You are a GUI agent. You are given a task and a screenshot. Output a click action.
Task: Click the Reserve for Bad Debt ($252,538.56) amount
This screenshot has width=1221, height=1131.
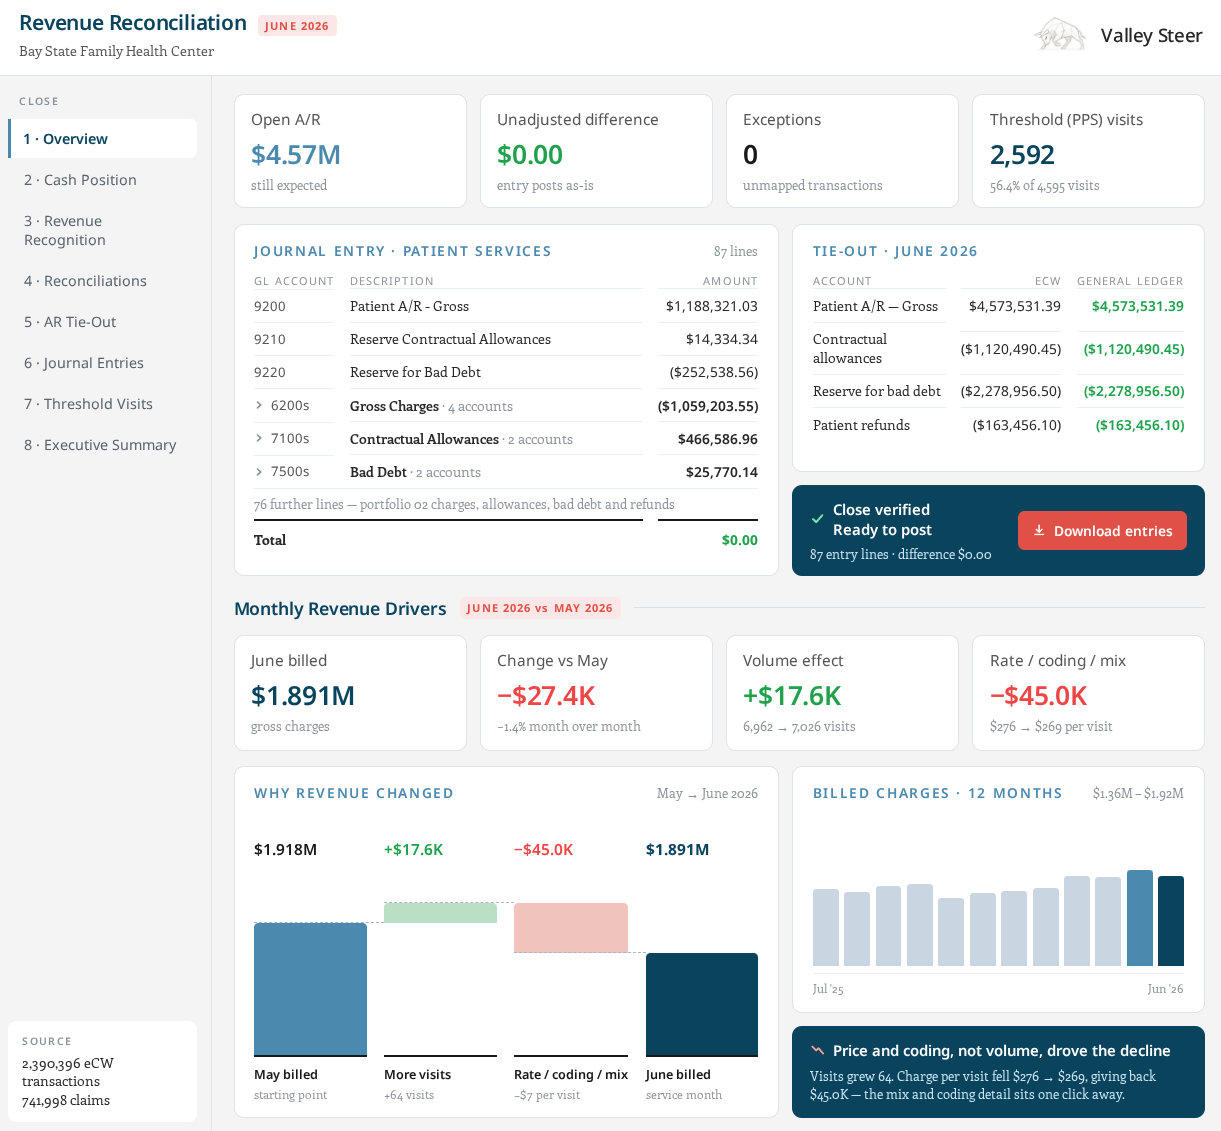714,372
